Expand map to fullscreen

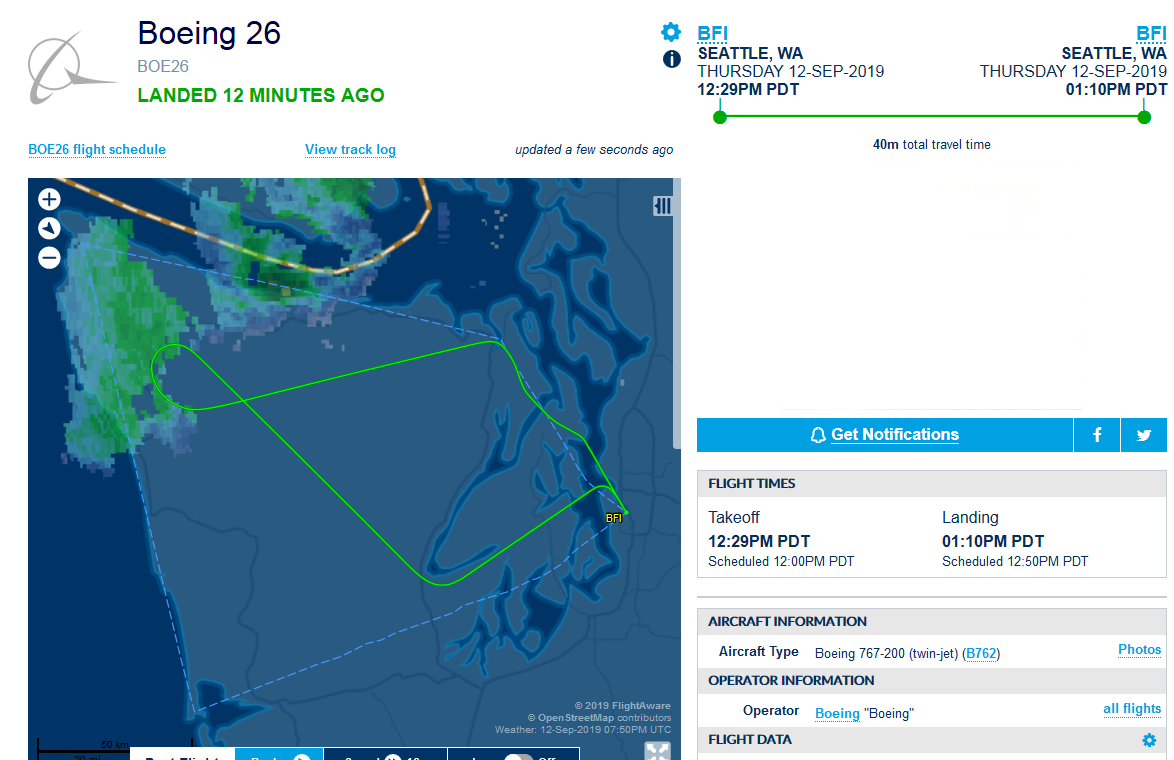657,751
